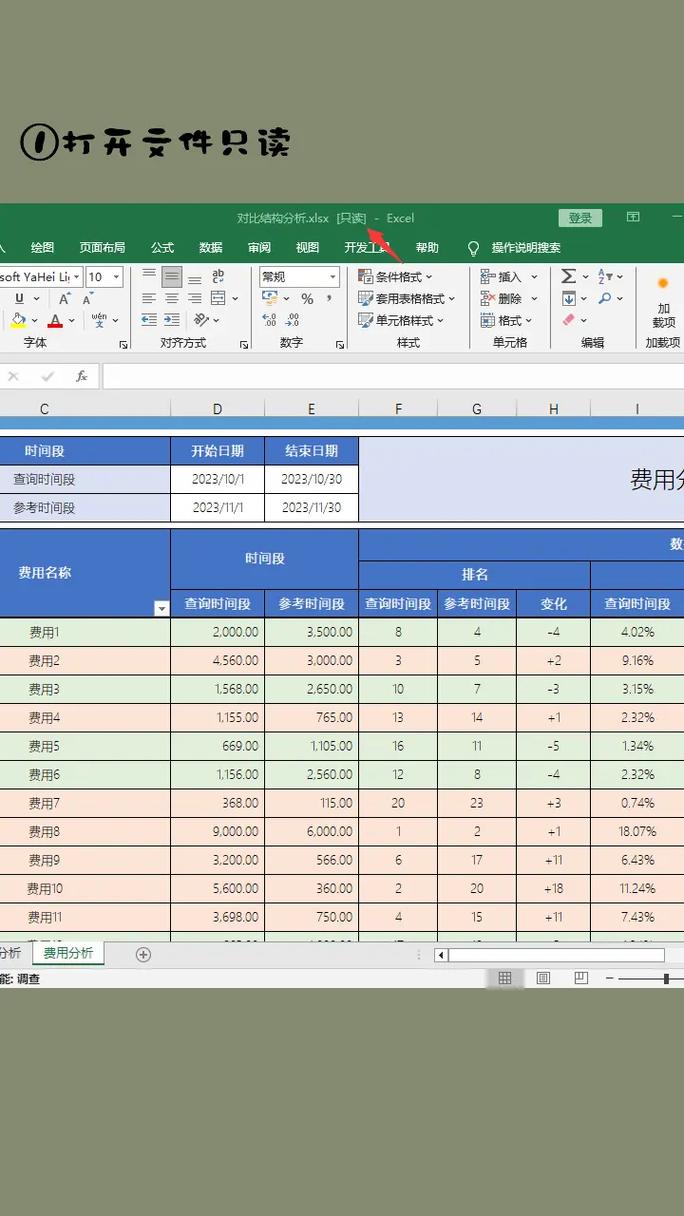Align text right icon

(x=195, y=299)
